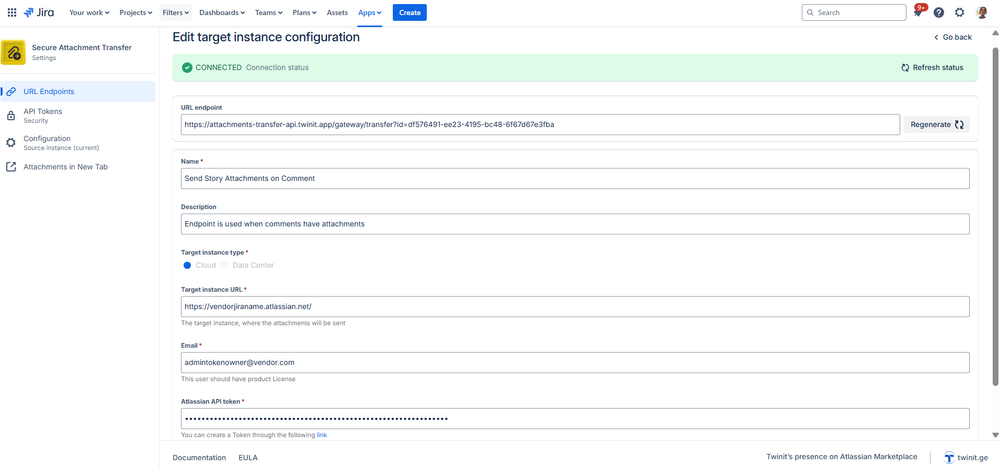
Task: Open the user profile avatar
Action: coord(981,12)
